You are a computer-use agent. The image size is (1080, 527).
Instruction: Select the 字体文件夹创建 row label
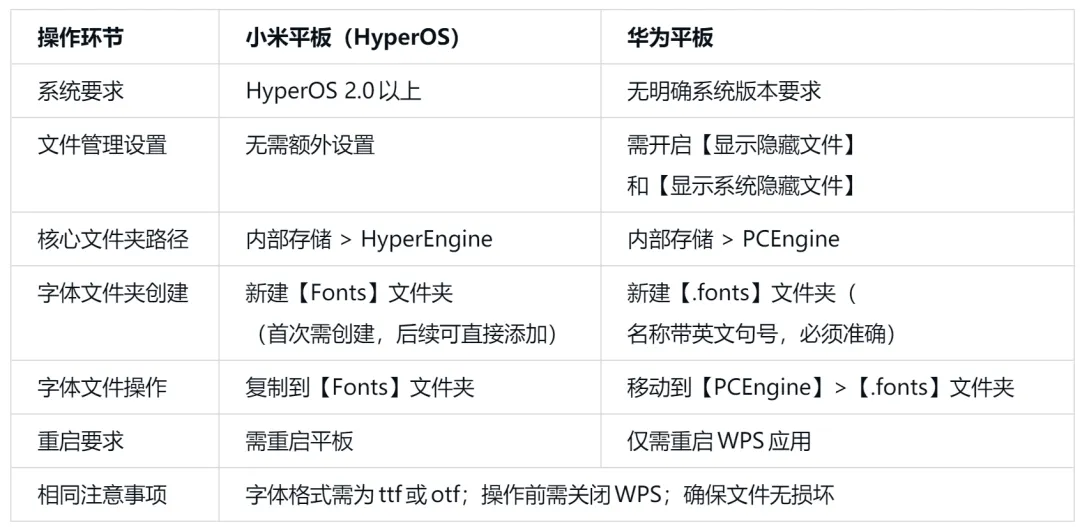pyautogui.click(x=113, y=293)
